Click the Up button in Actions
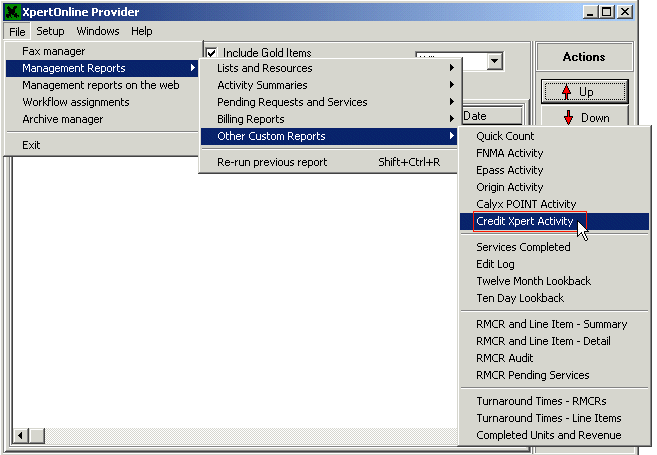This screenshot has width=657, height=455. (585, 91)
